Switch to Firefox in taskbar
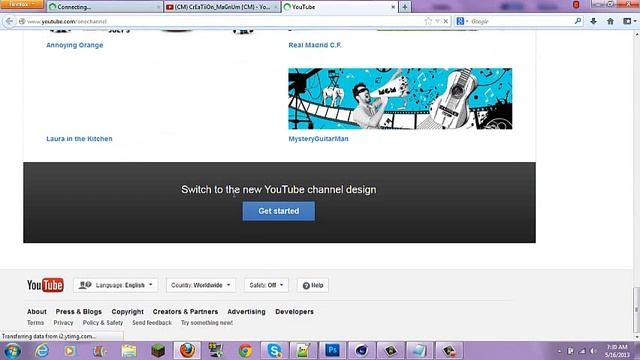The width and height of the screenshot is (640, 360). pyautogui.click(x=187, y=351)
